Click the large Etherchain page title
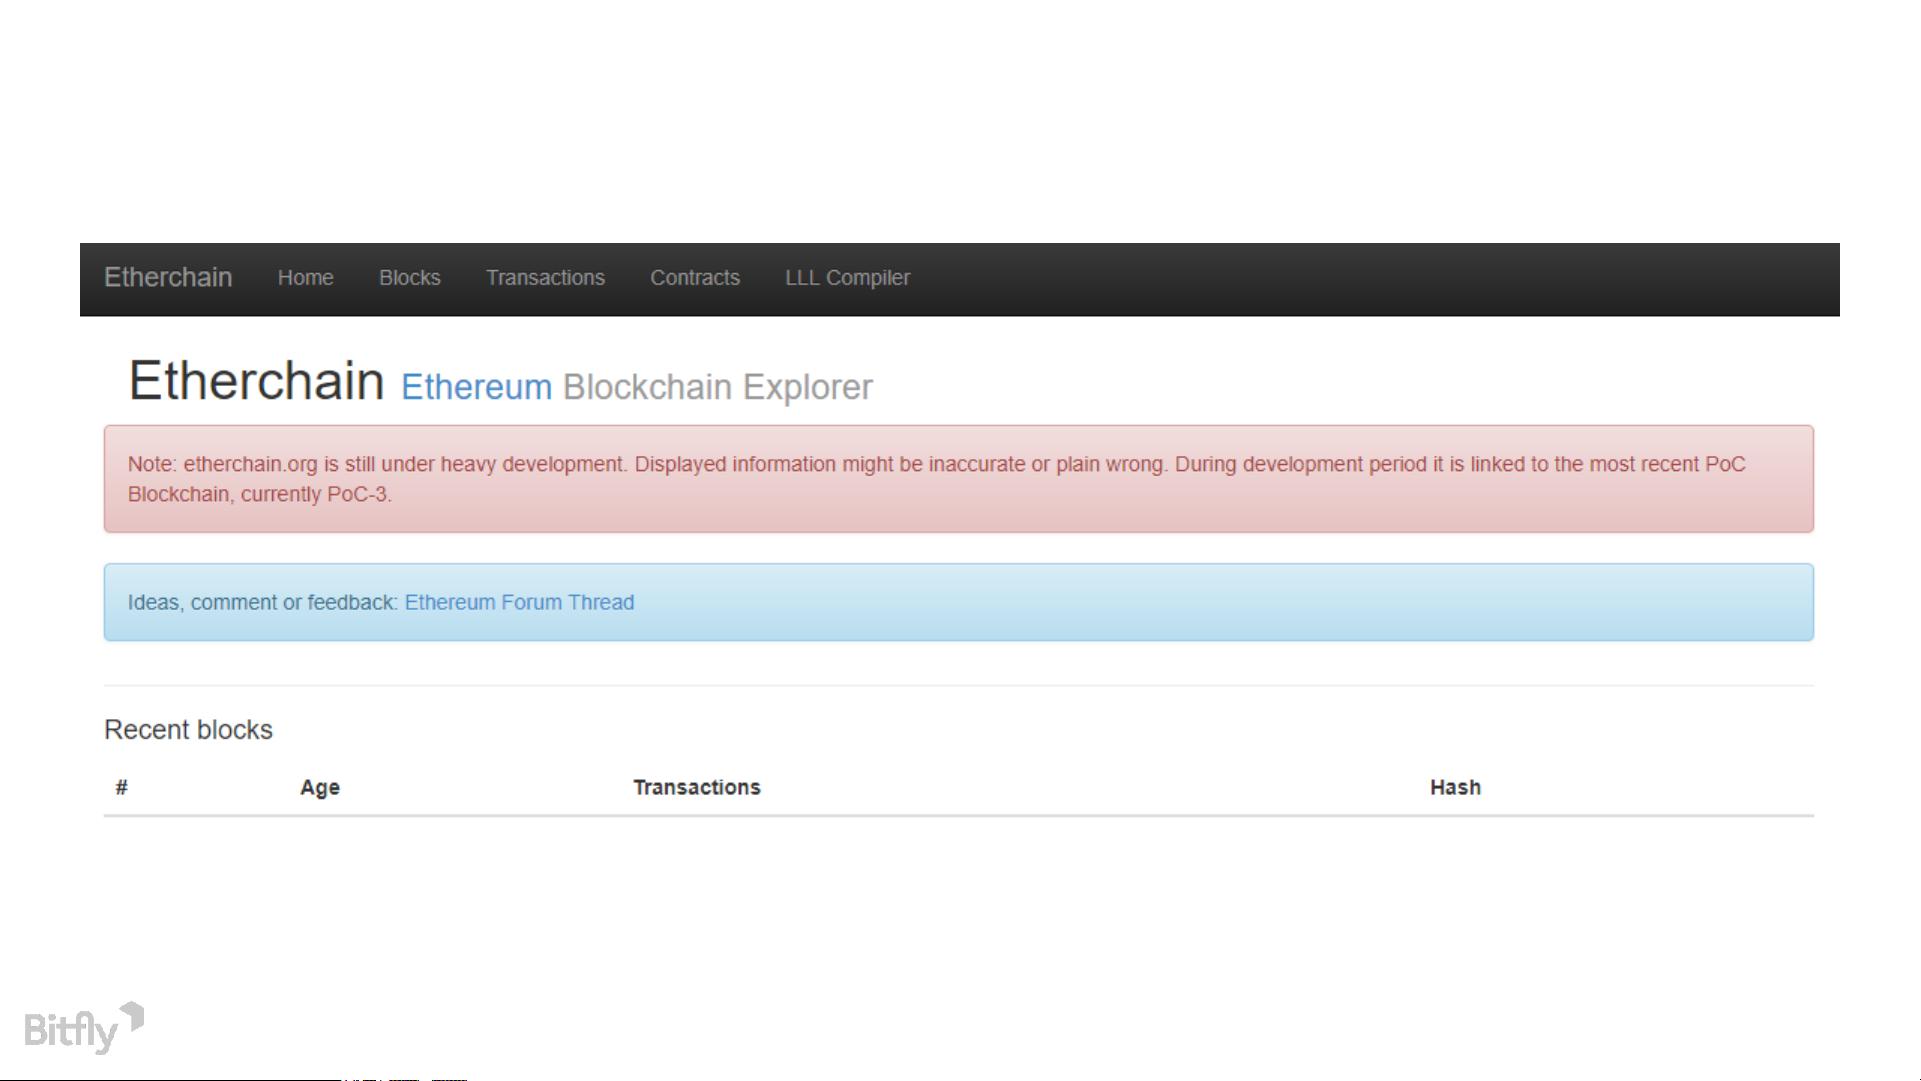1921x1081 pixels. point(257,381)
